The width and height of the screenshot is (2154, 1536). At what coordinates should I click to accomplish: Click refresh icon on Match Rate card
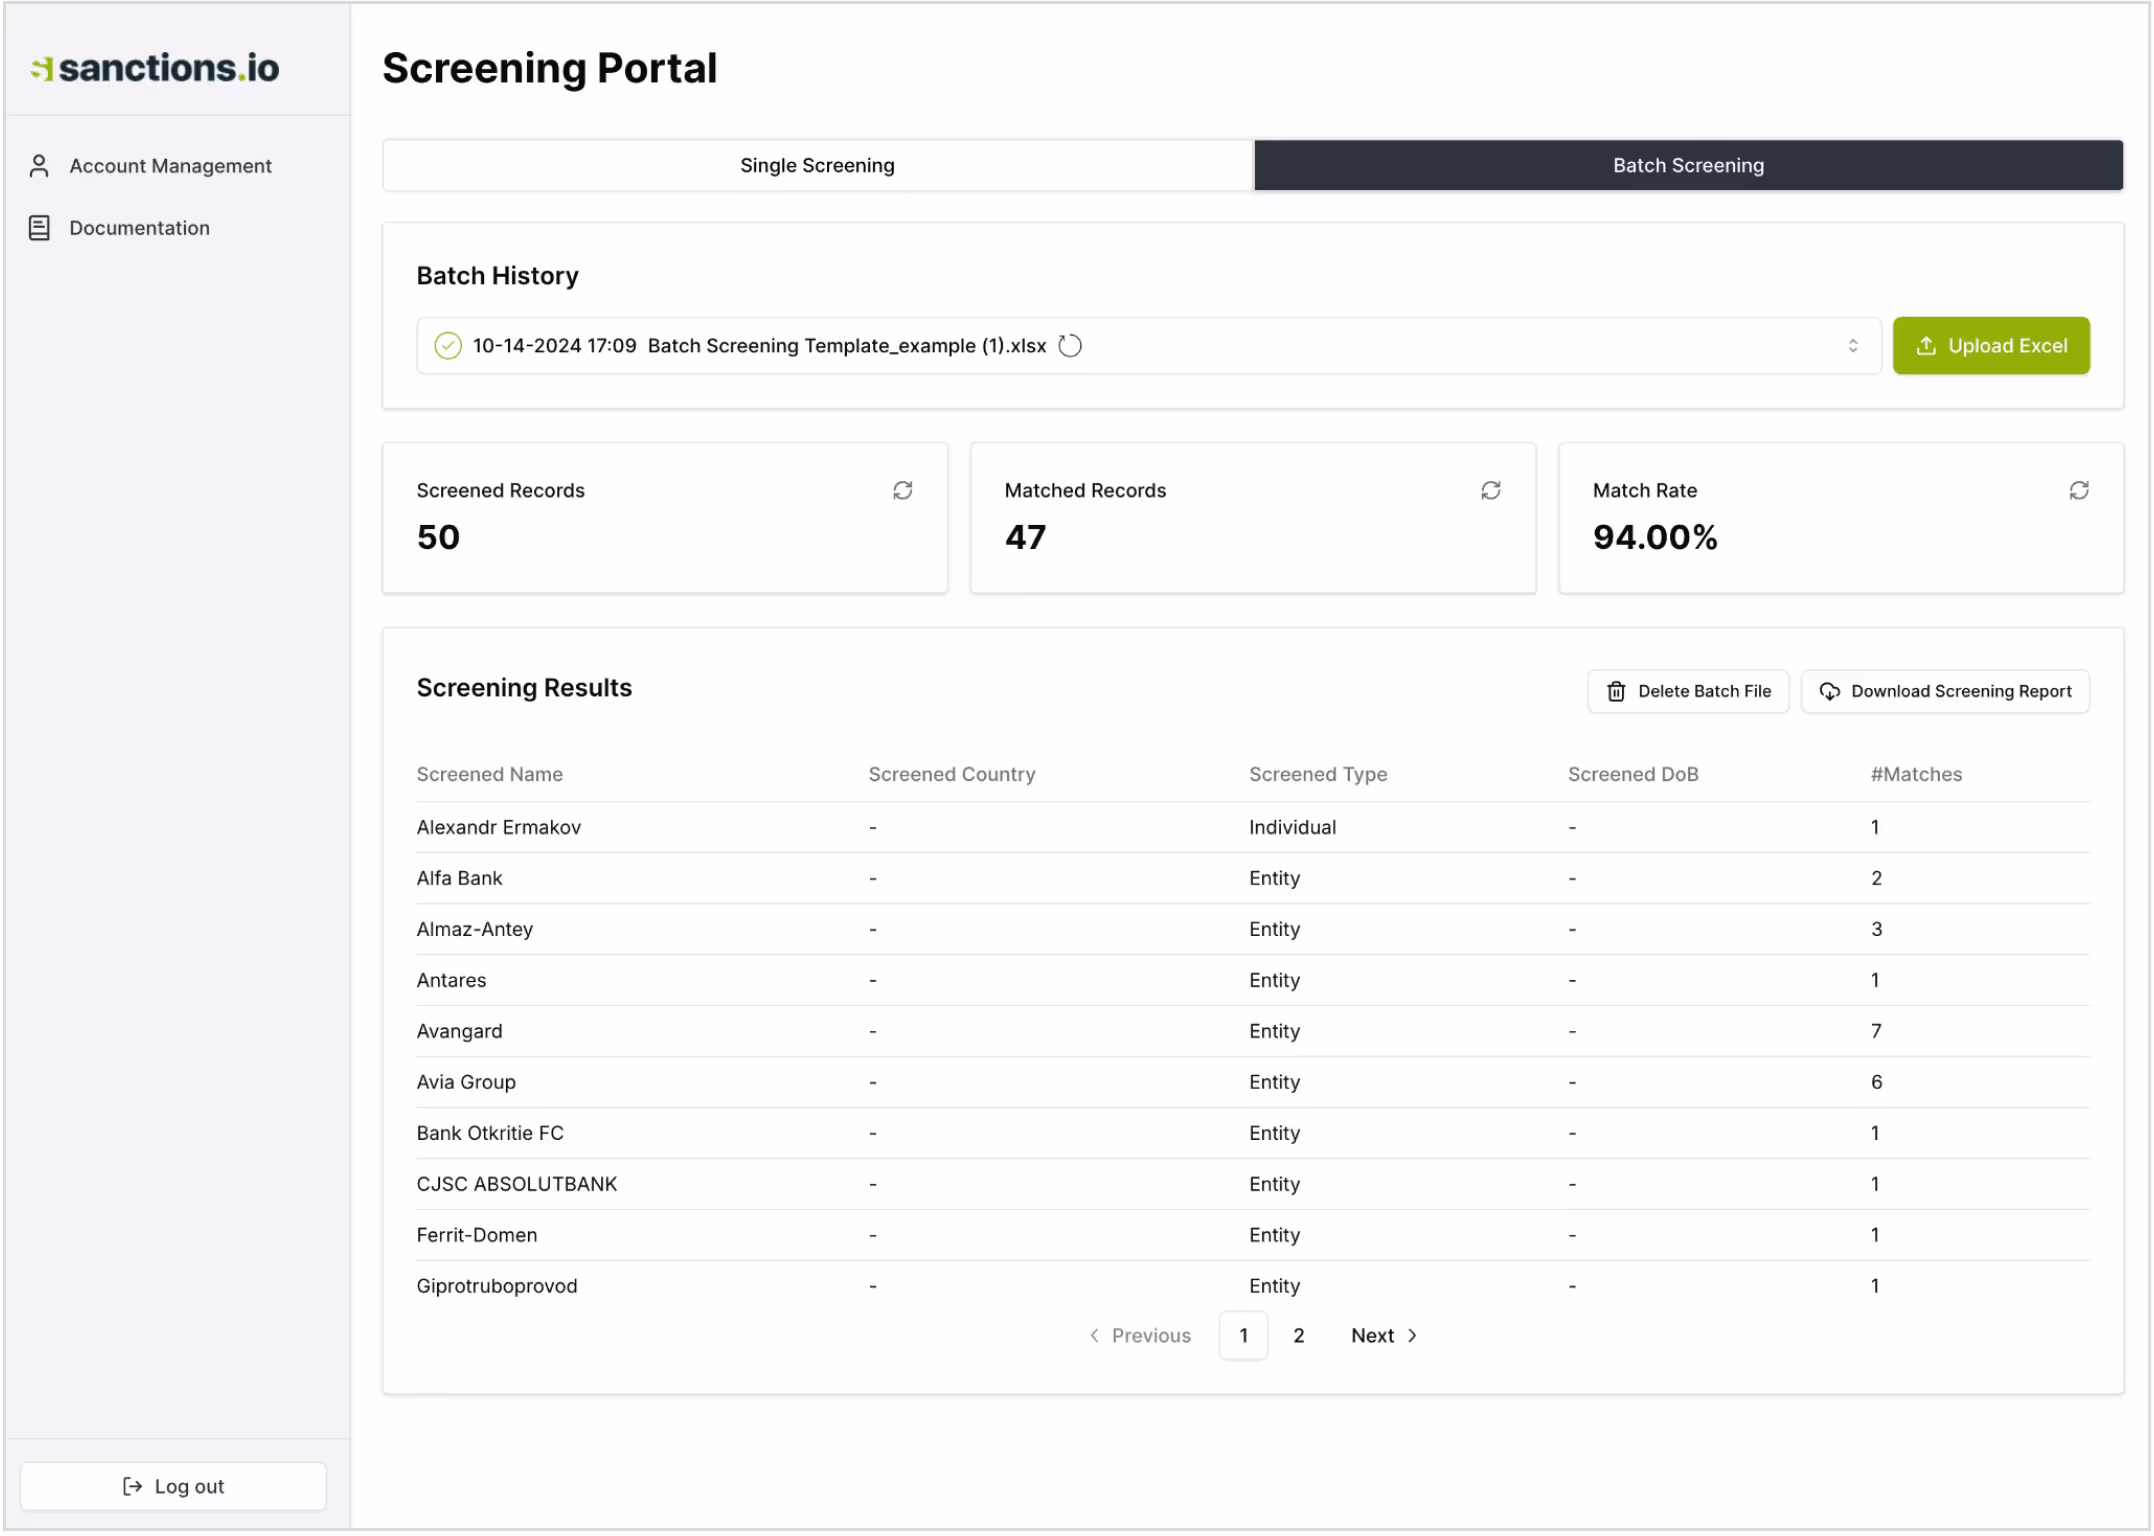(x=2078, y=490)
